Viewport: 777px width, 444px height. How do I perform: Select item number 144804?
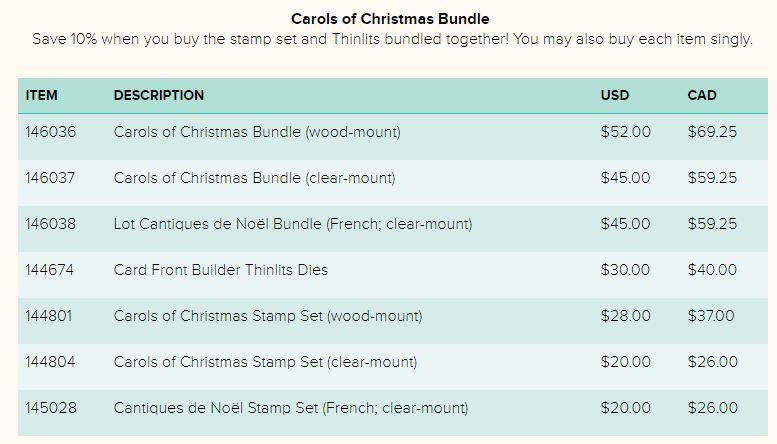tap(50, 362)
